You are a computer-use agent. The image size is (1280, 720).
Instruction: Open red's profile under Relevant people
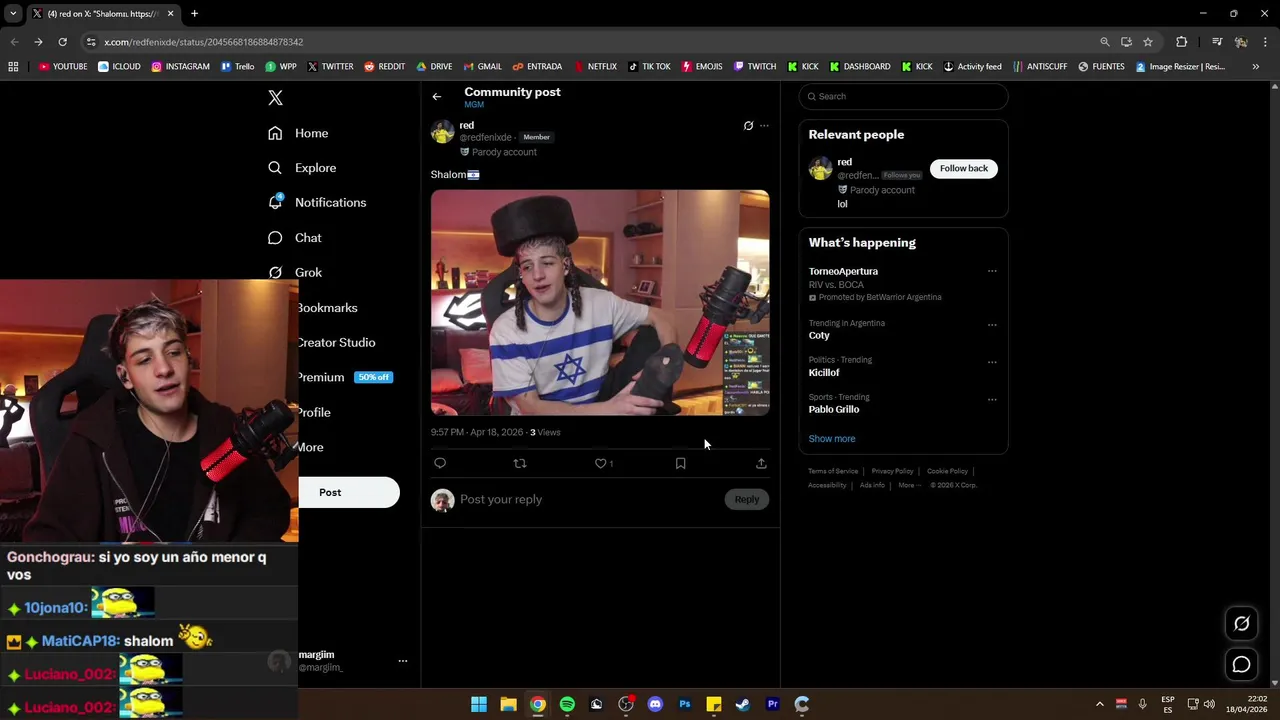(x=845, y=162)
